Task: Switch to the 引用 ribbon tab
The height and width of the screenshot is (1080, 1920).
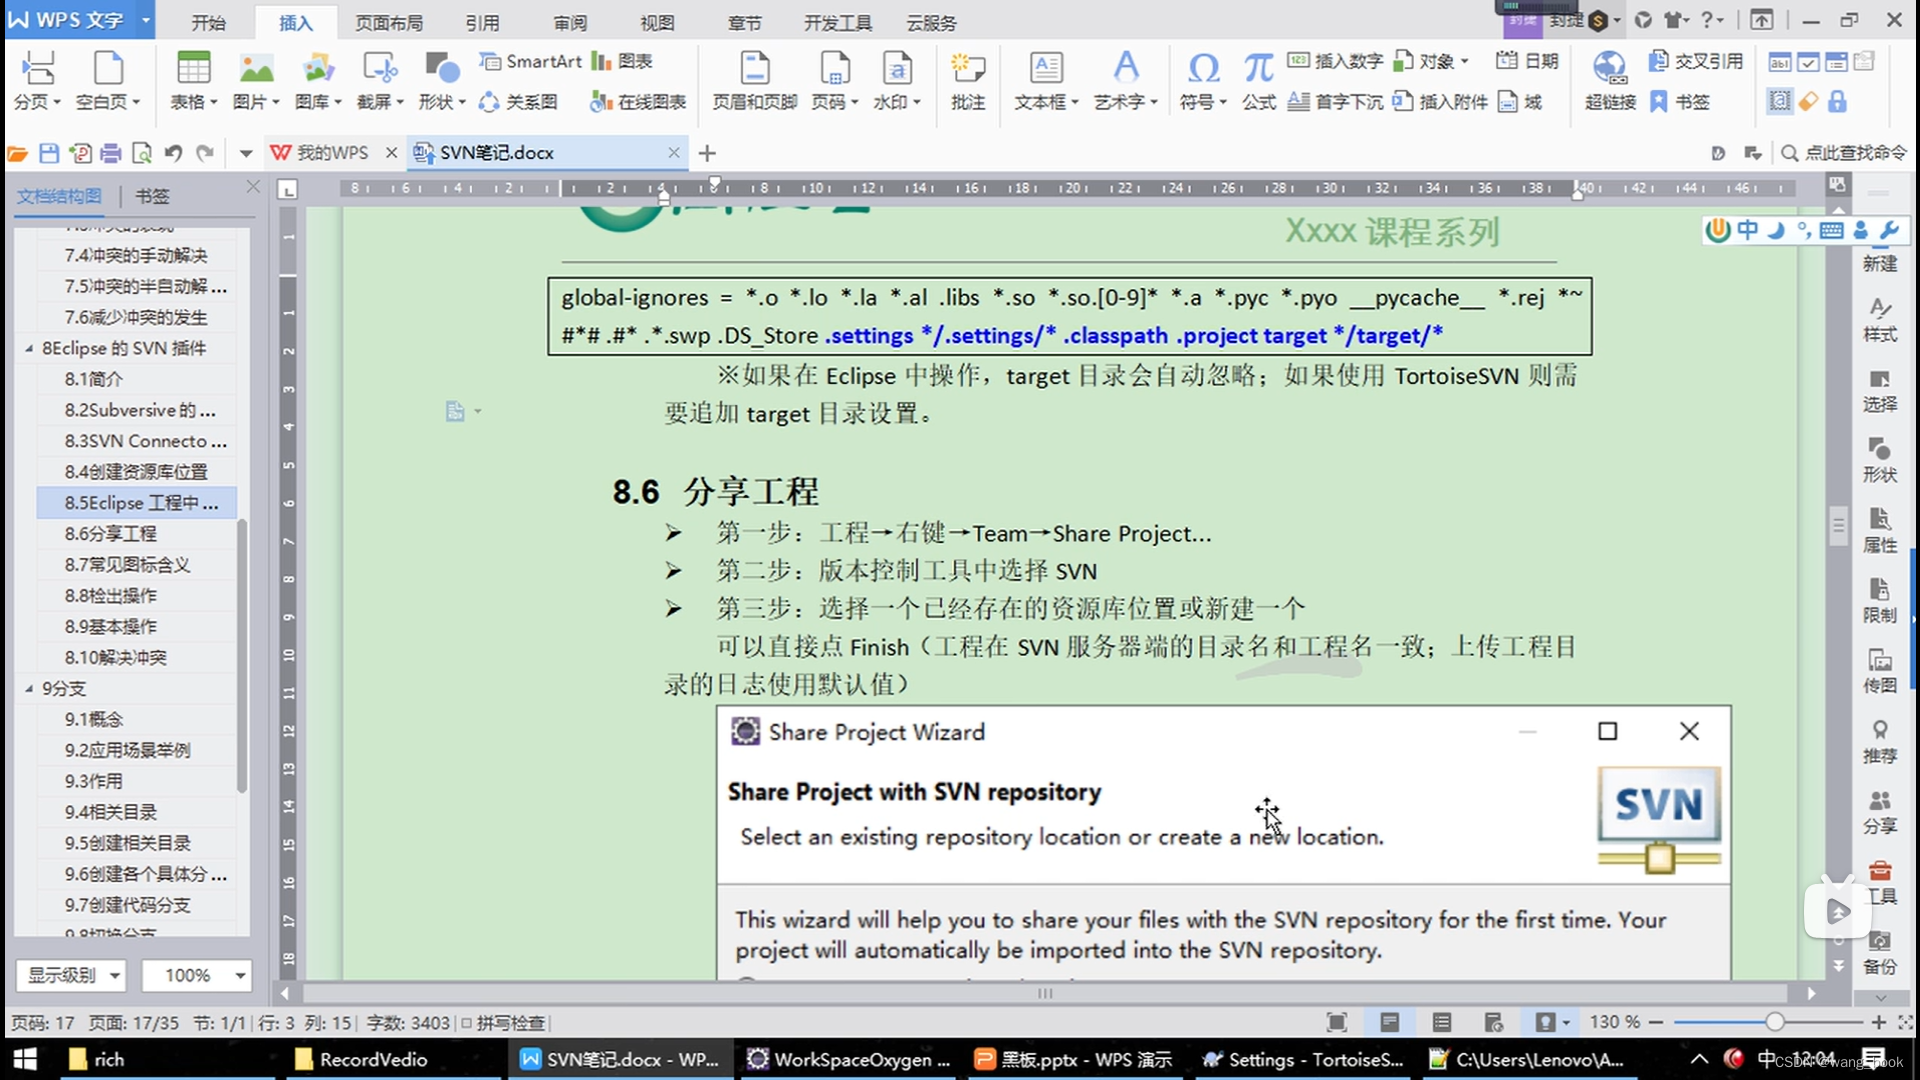Action: (x=482, y=23)
